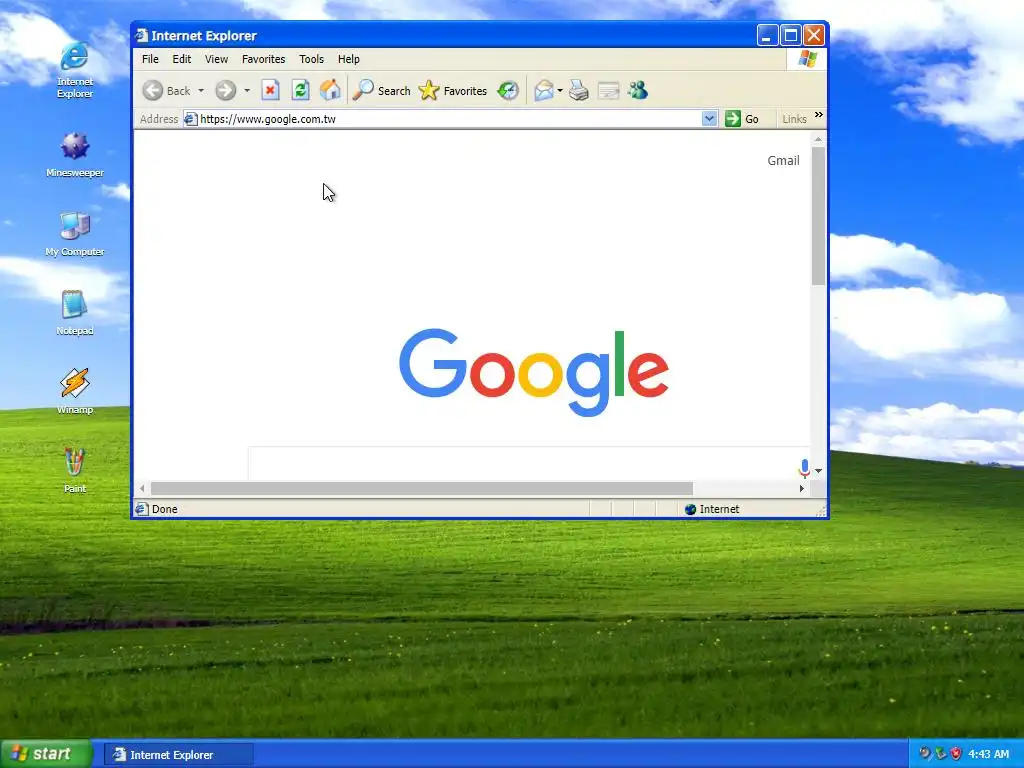Image resolution: width=1024 pixels, height=768 pixels.
Task: Print the page with the printer icon
Action: coord(579,90)
